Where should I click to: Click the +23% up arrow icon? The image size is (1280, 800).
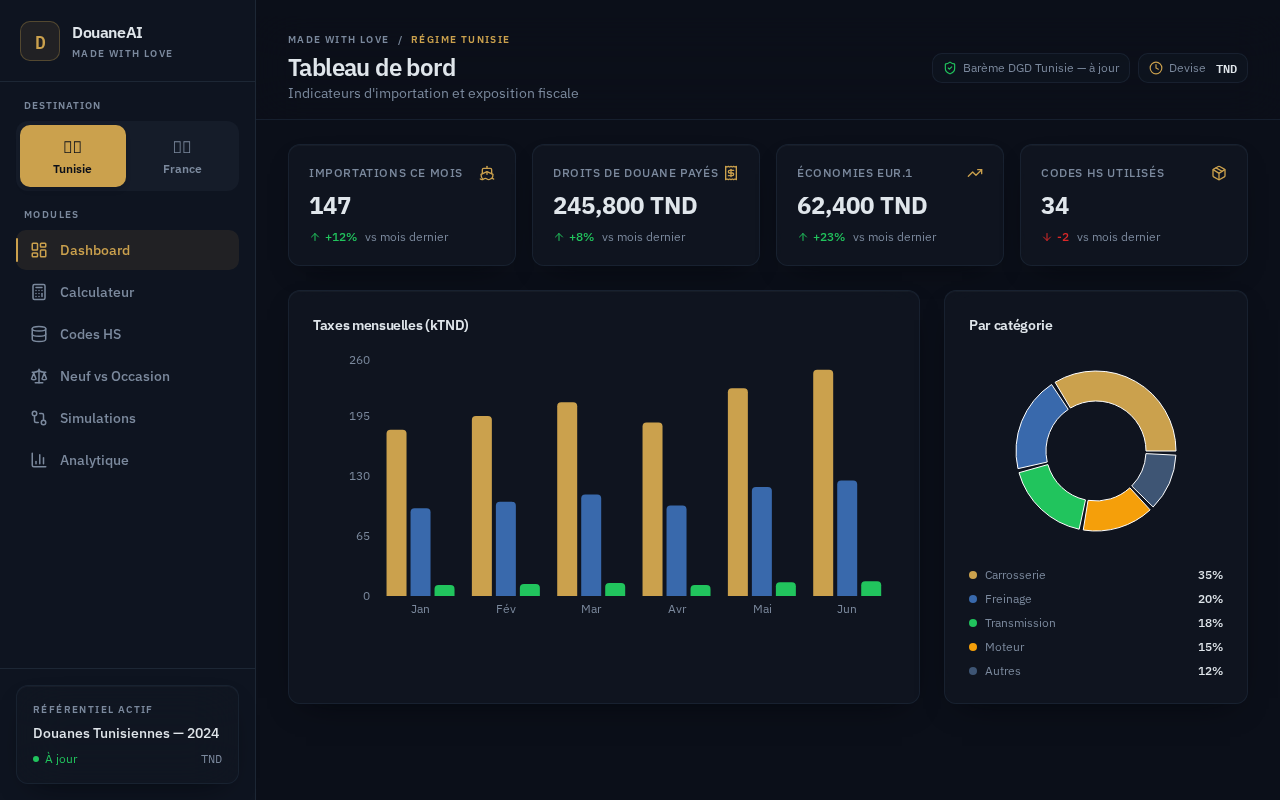click(x=803, y=237)
